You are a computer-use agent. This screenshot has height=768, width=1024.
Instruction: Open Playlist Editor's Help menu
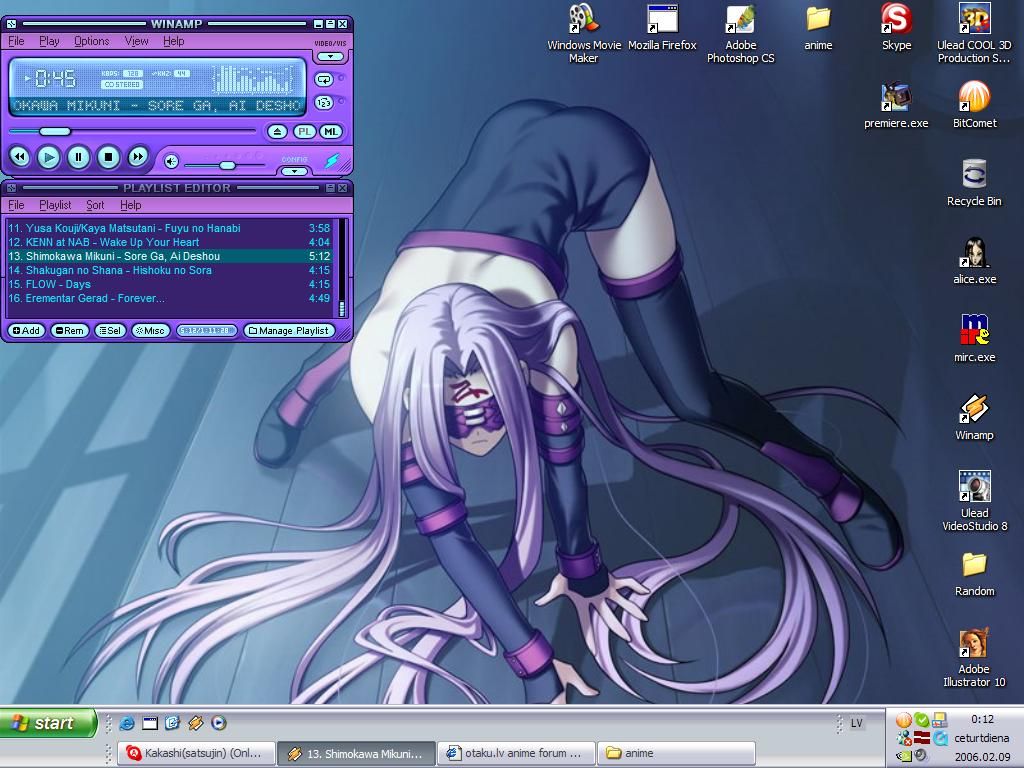[x=131, y=205]
